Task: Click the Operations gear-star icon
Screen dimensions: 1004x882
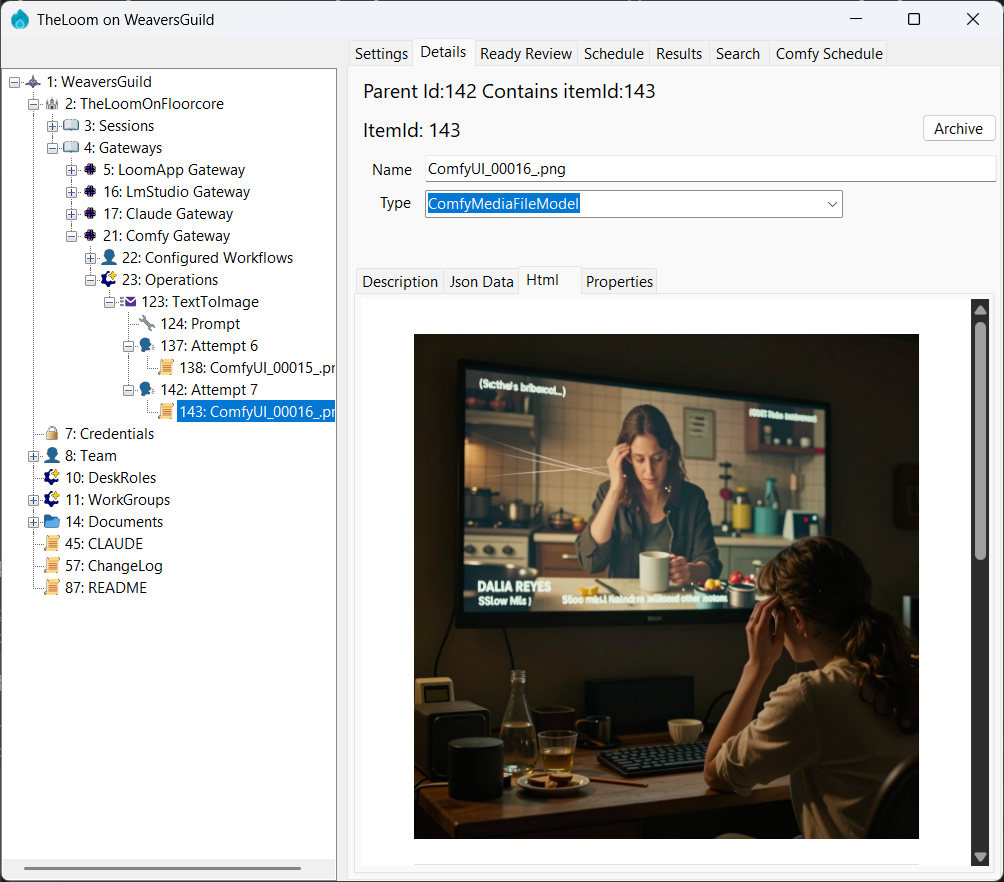Action: tap(109, 279)
